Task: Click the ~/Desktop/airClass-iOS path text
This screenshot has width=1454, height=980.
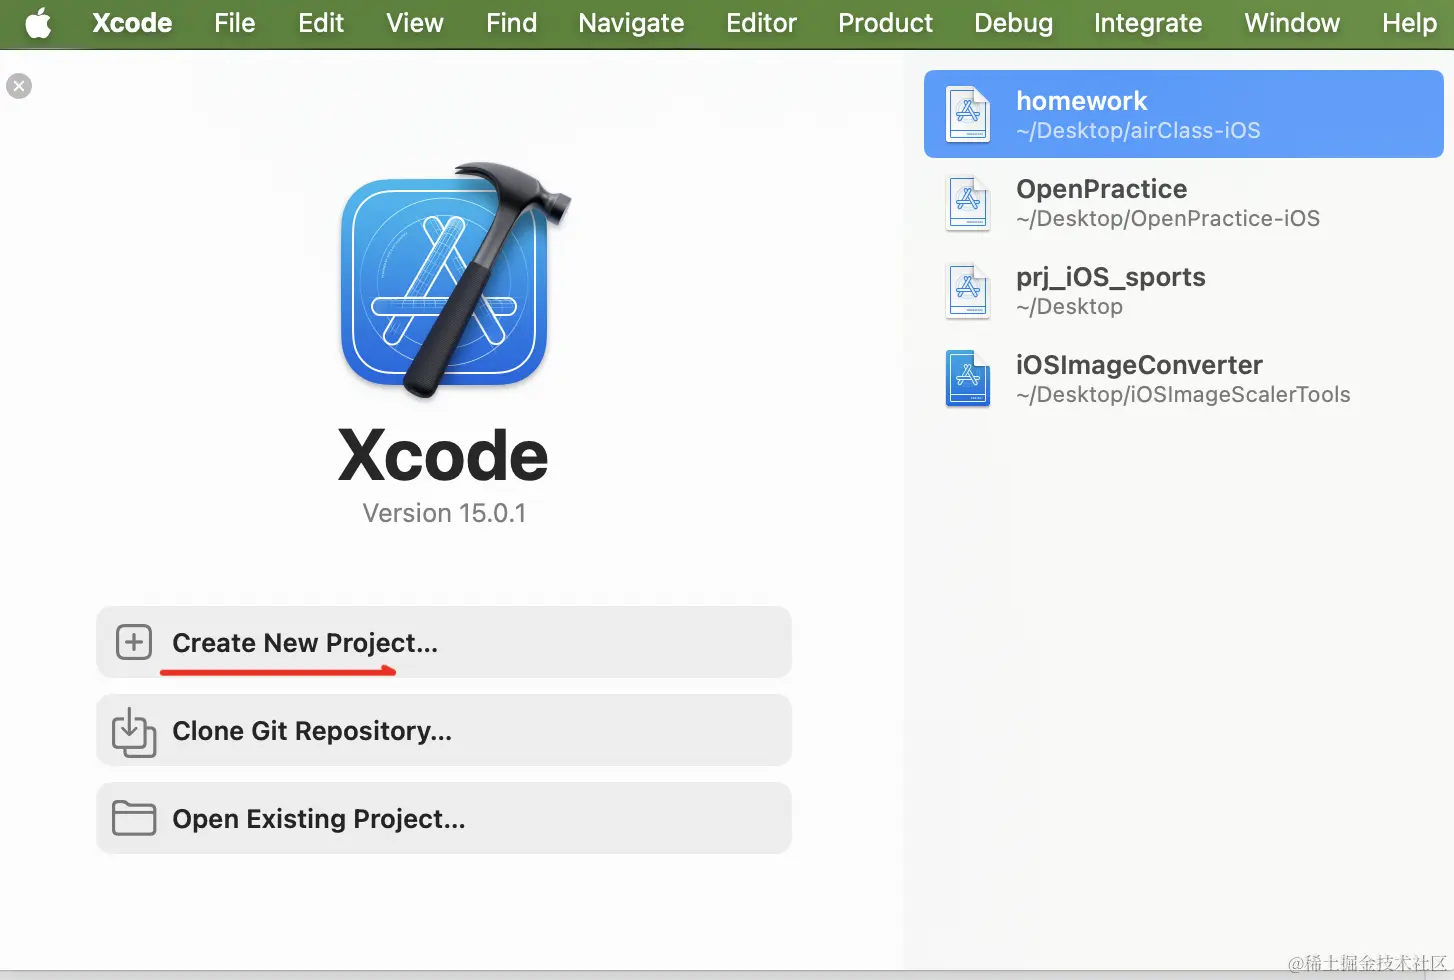Action: point(1138,131)
